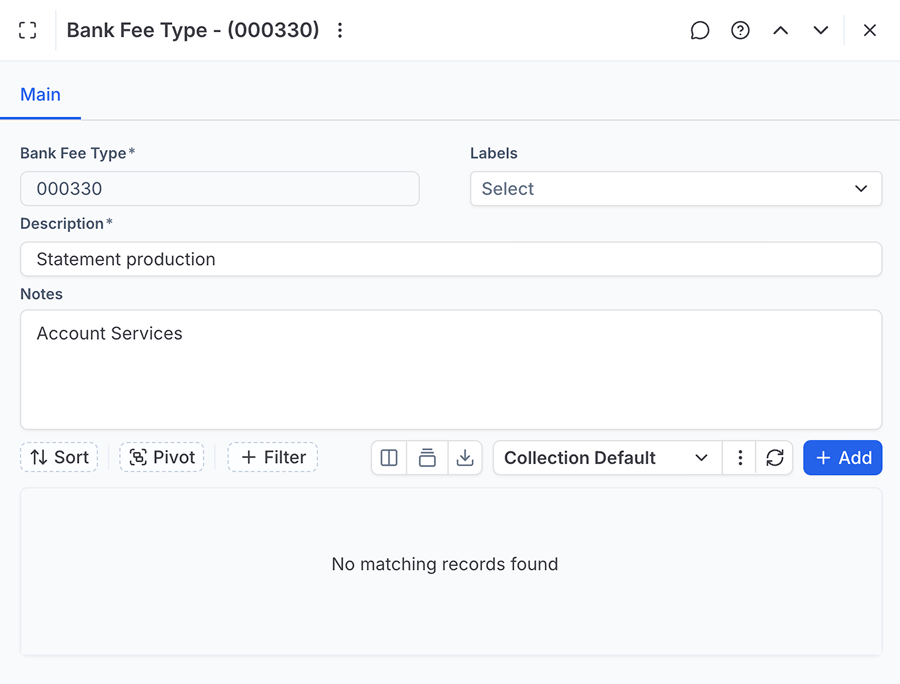This screenshot has height=684, width=900.
Task: Open the more options menu beside the title
Action: tap(340, 30)
